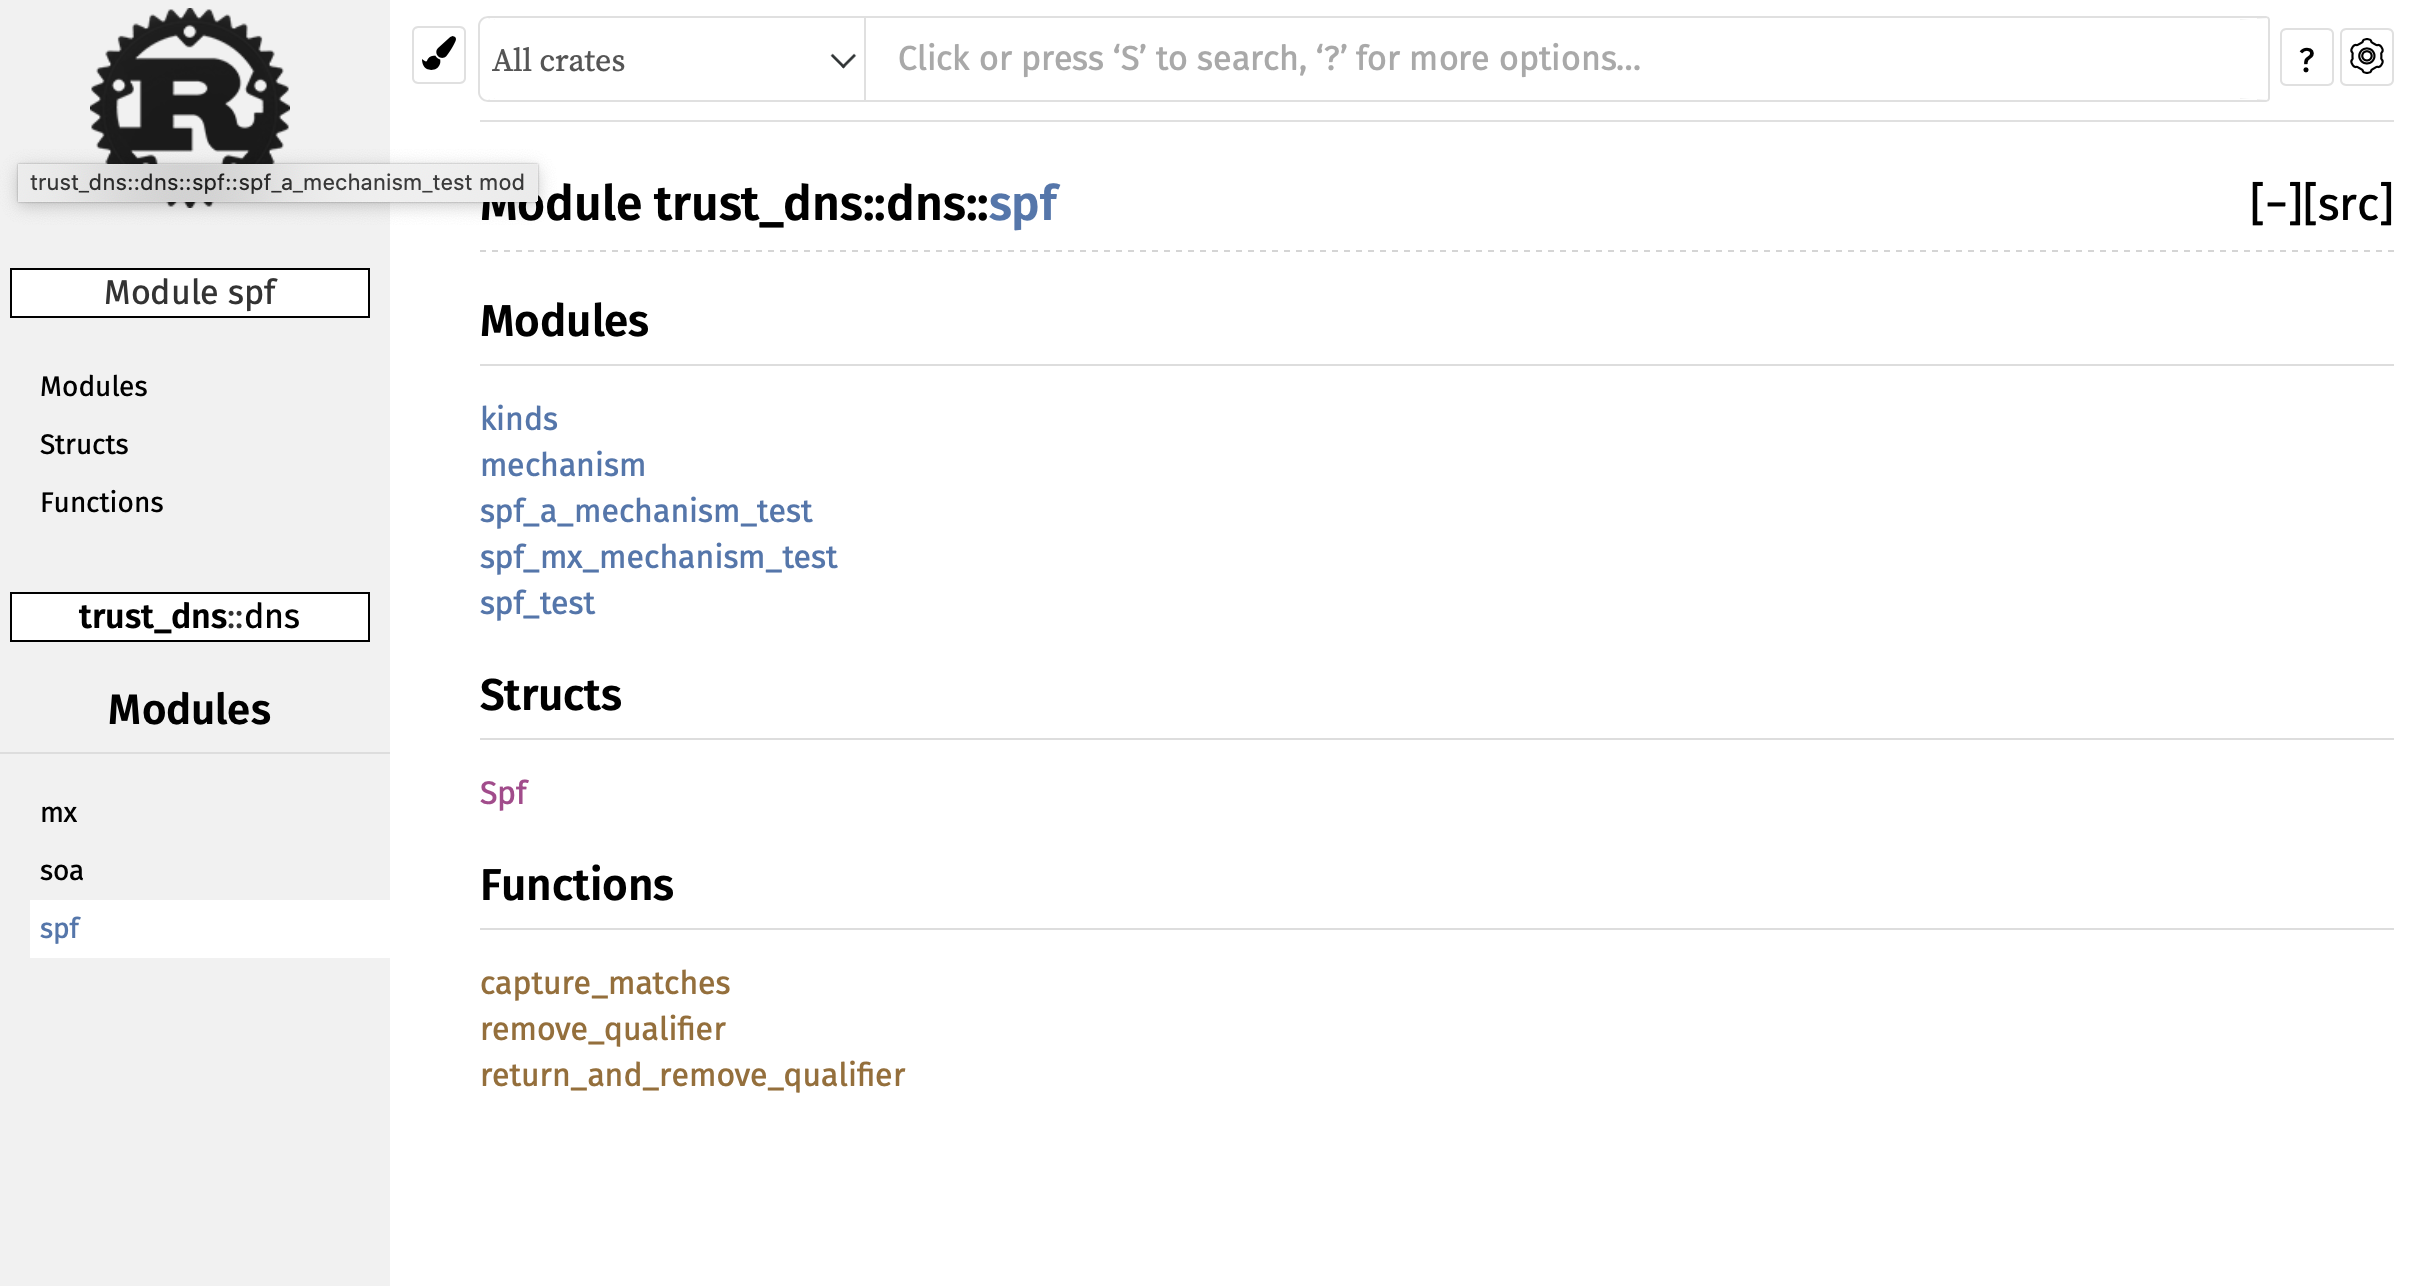Open the mechanism module link
Screen dimensions: 2420x1286
[x=562, y=464]
